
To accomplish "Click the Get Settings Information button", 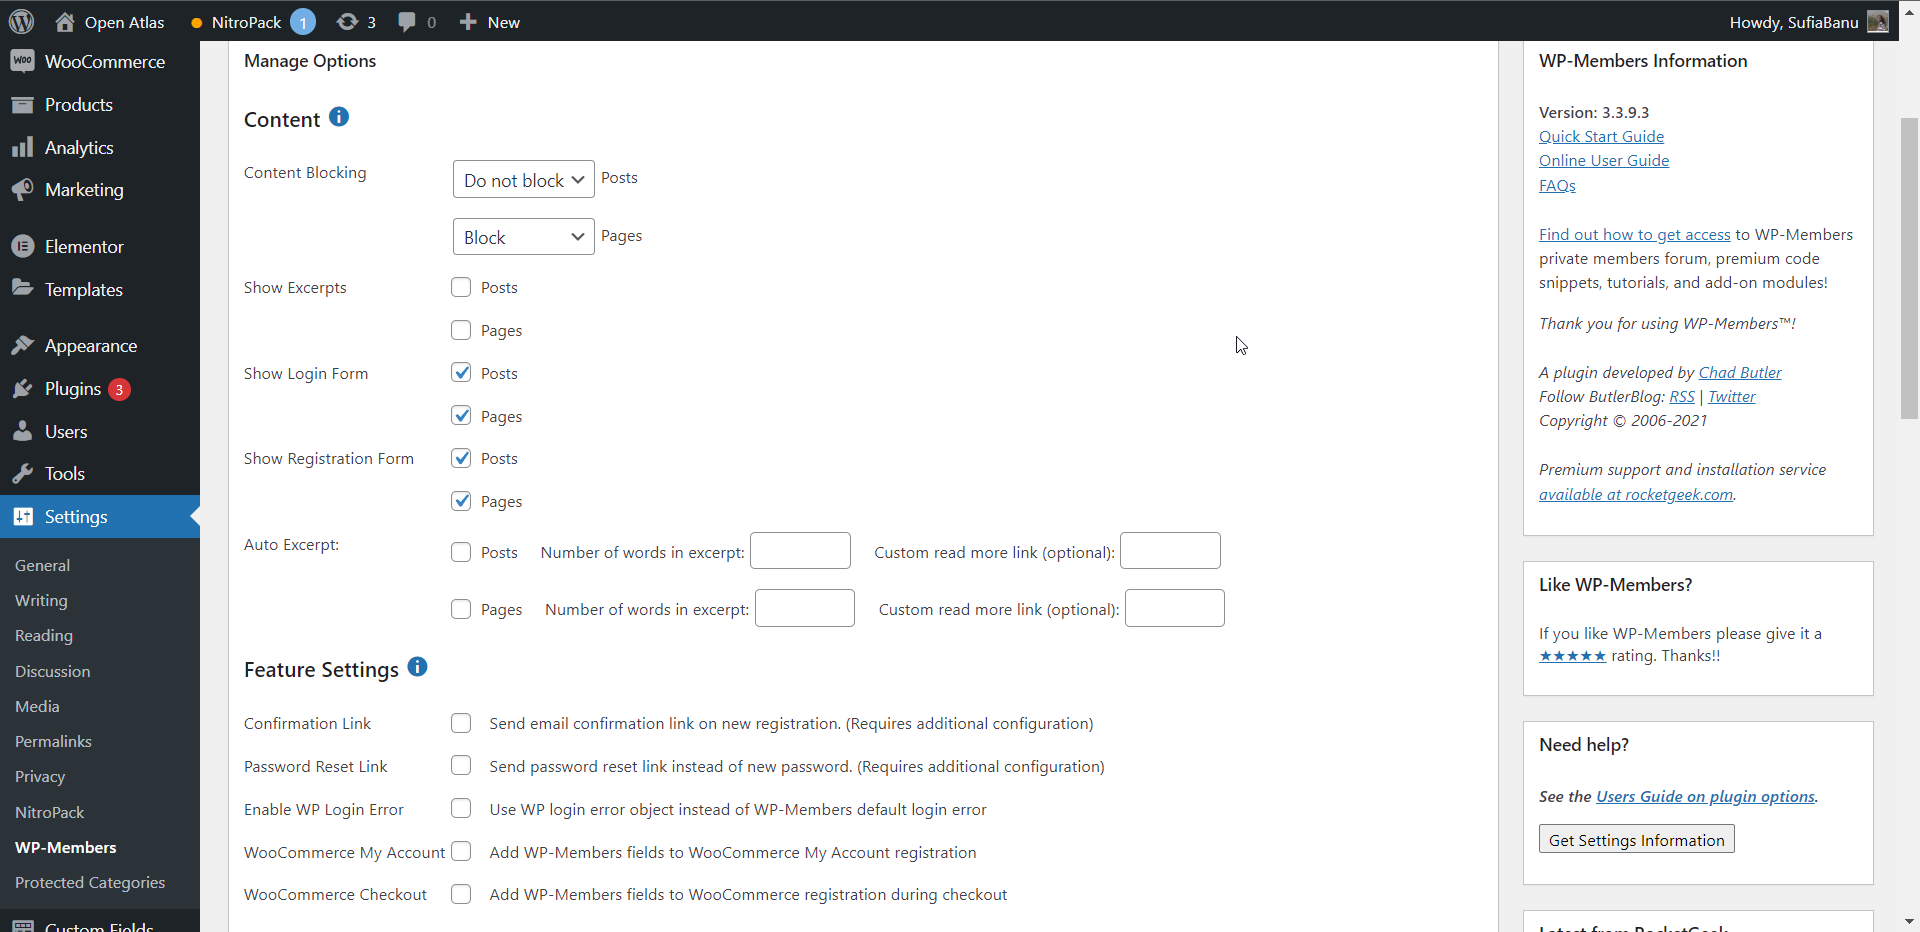I will click(x=1637, y=839).
